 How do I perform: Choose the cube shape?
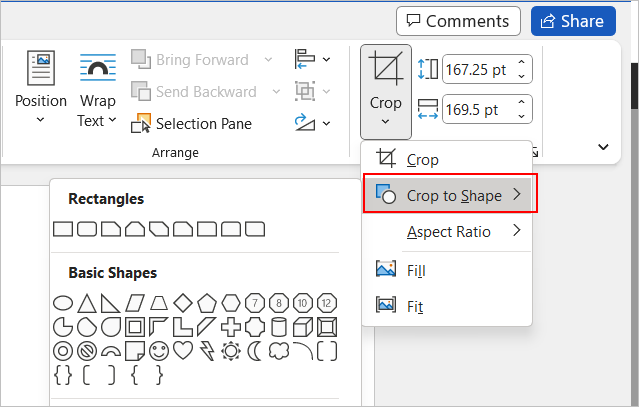pos(303,327)
